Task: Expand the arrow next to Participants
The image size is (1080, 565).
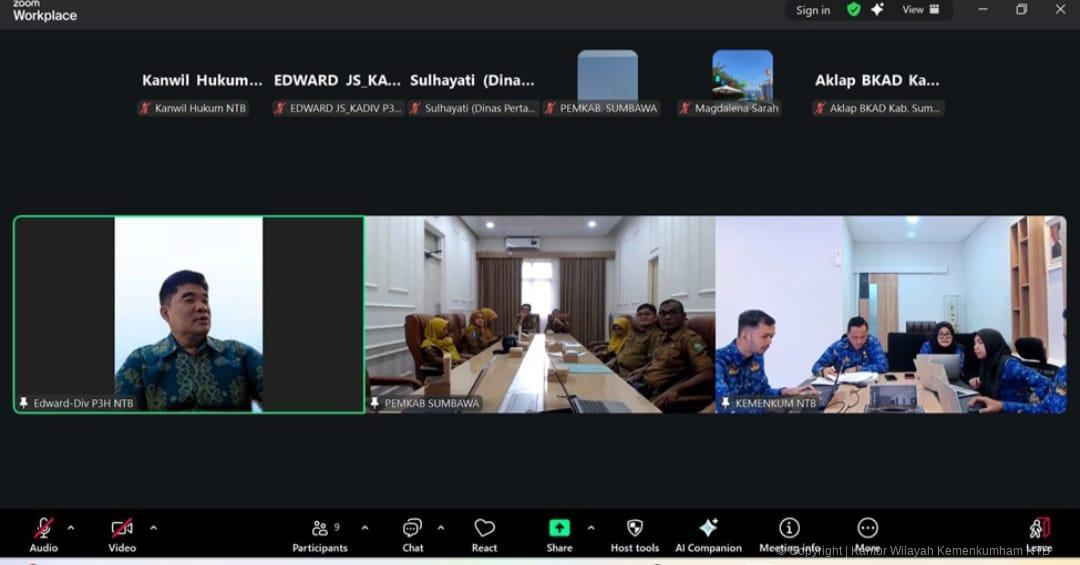Action: tap(365, 527)
